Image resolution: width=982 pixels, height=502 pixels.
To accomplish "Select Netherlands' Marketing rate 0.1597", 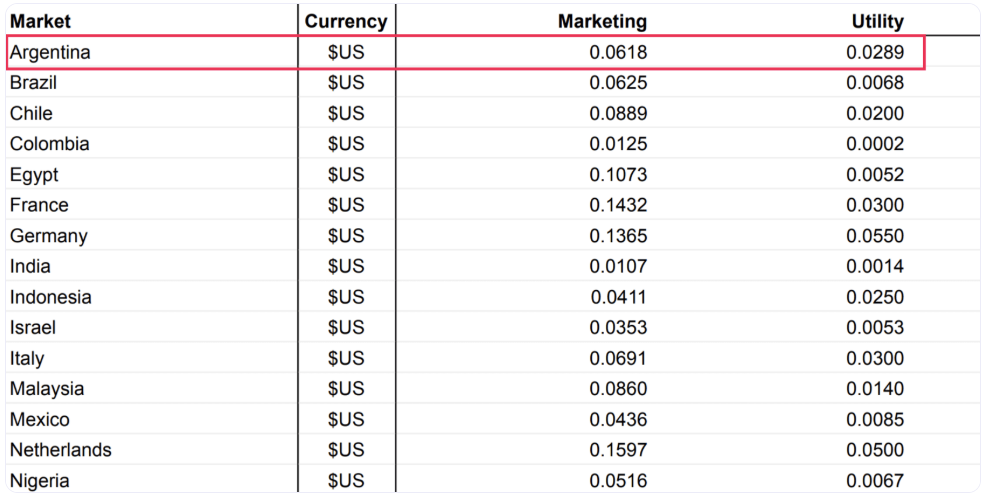I will (618, 450).
